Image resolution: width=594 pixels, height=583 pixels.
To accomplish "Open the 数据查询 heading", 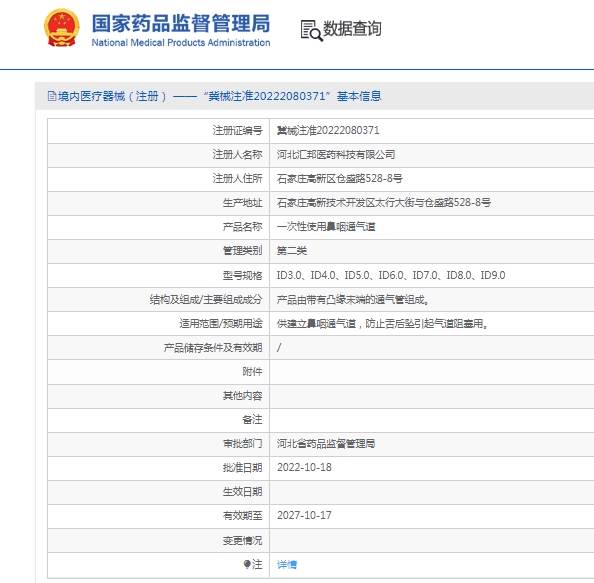I will click(352, 29).
